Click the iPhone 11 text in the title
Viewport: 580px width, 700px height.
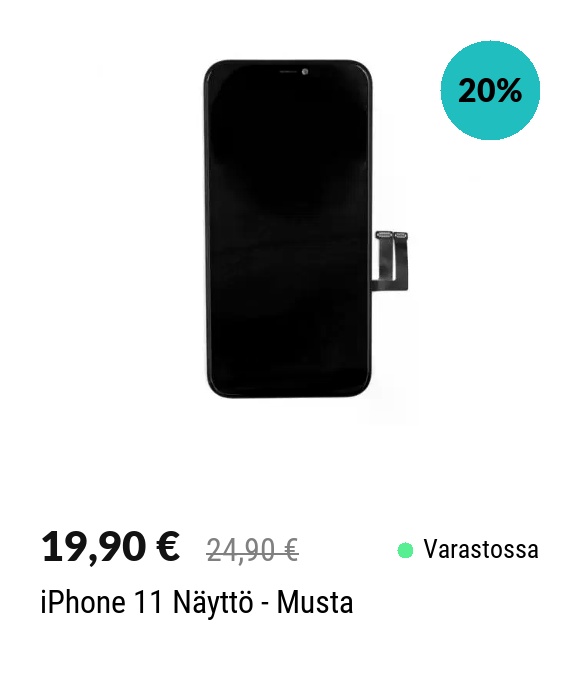(101, 602)
